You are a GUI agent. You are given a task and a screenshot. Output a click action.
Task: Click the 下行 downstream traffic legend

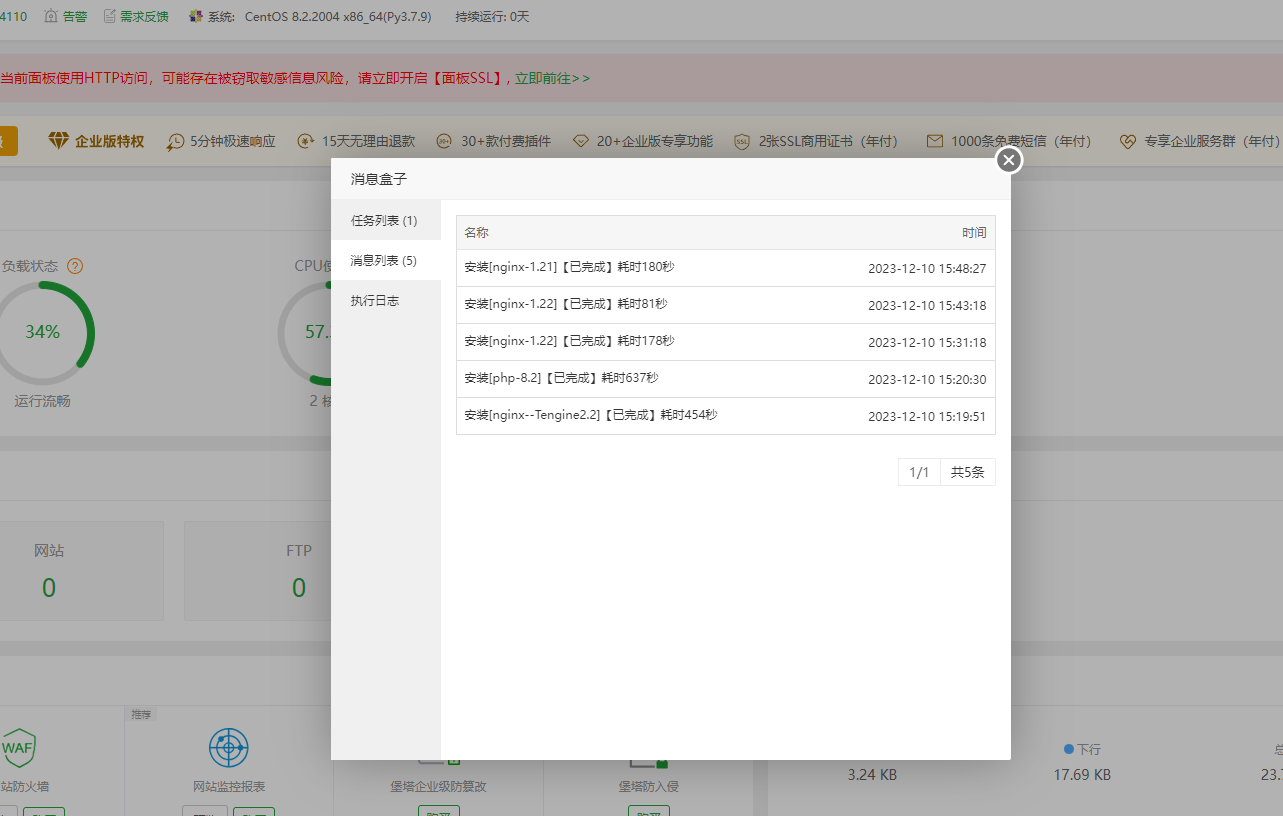1082,748
